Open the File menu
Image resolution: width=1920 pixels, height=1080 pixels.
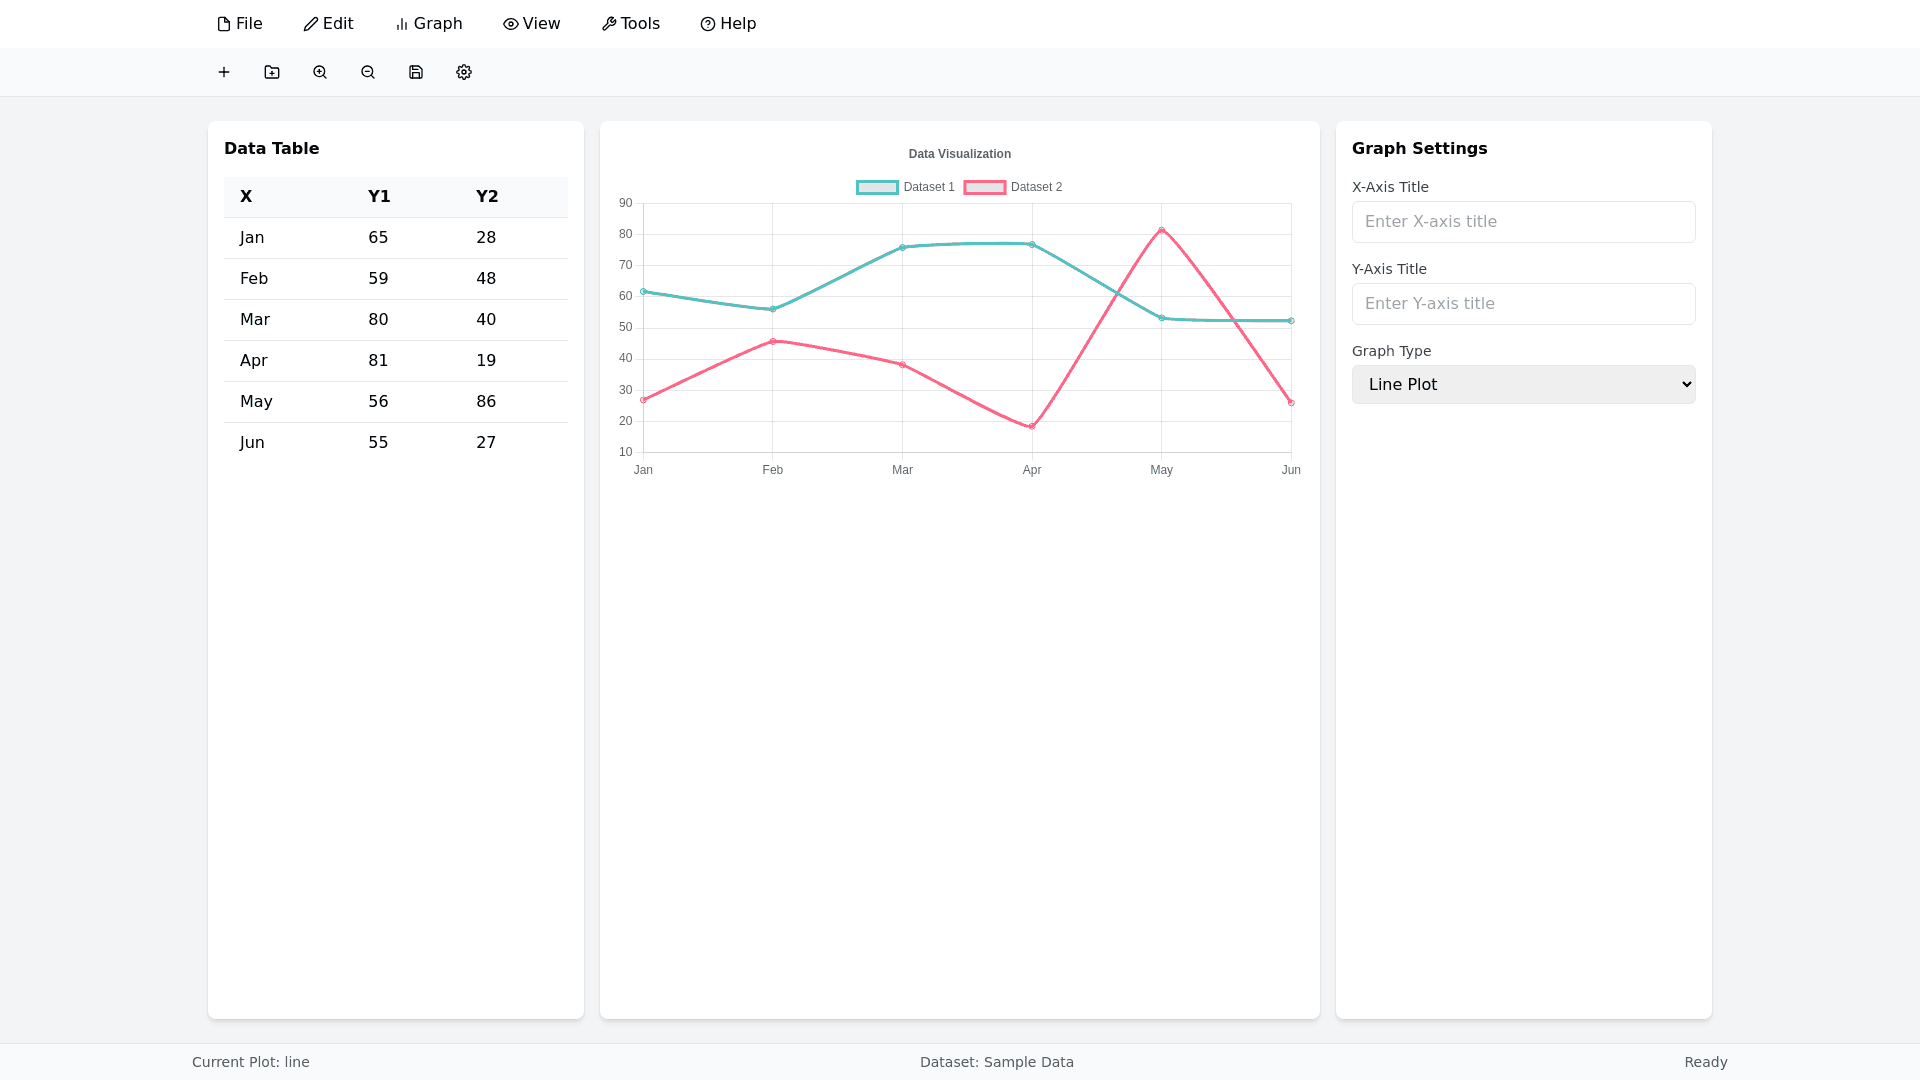[239, 23]
